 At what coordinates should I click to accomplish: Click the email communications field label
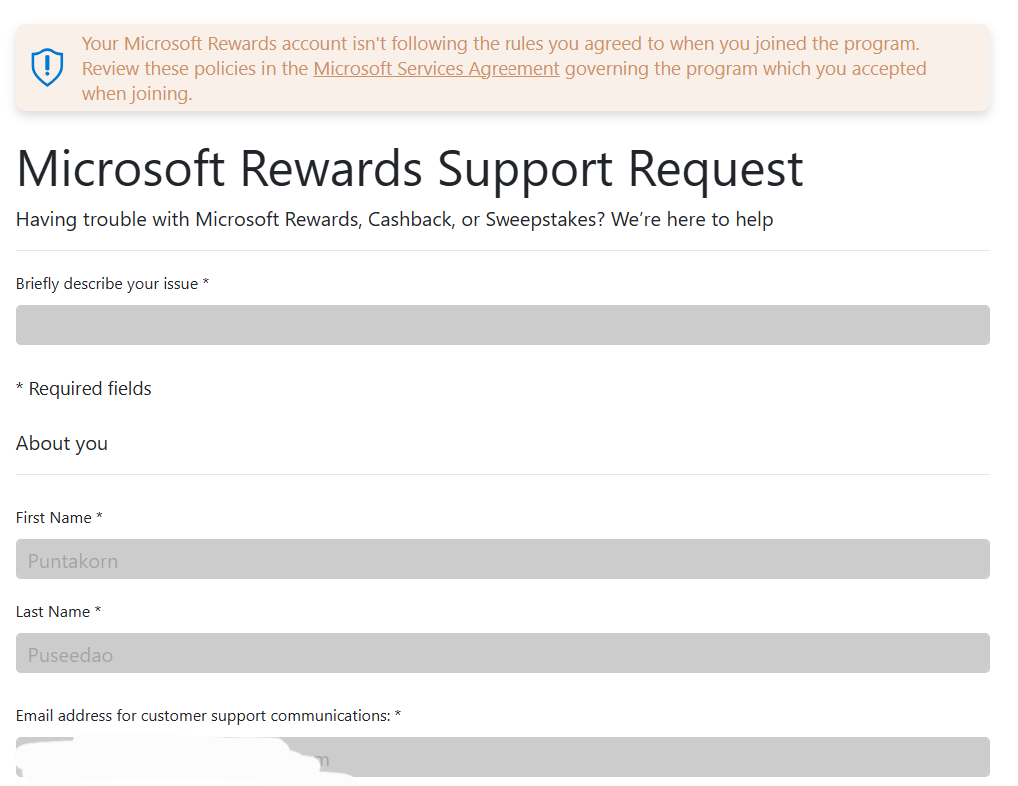tap(206, 715)
